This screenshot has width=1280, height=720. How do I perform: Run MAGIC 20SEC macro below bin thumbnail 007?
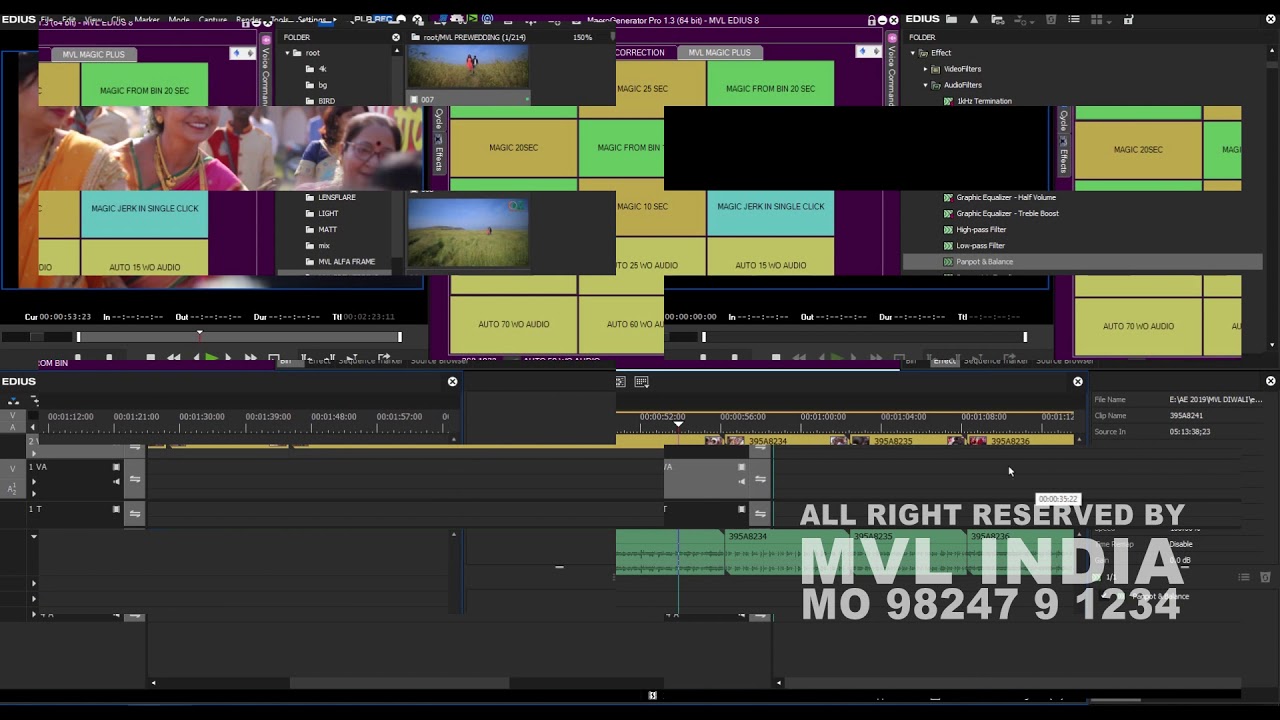[x=513, y=148]
